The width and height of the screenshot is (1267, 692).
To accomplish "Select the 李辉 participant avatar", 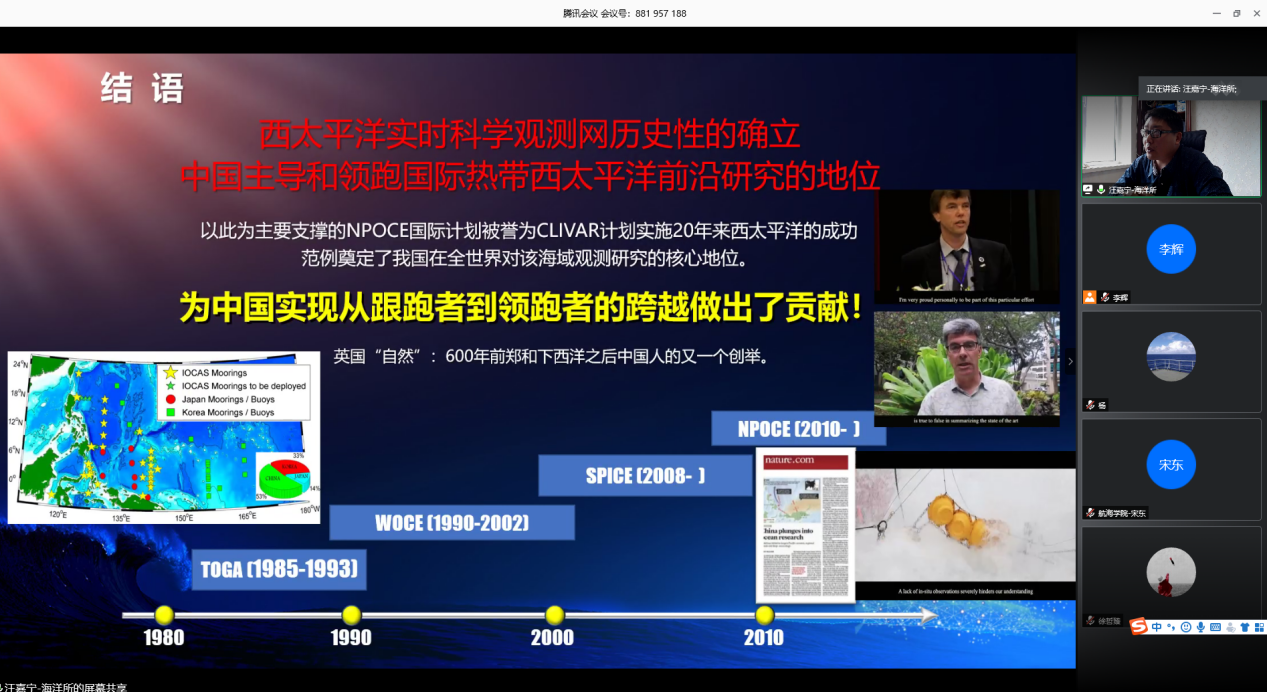I will pos(1171,249).
